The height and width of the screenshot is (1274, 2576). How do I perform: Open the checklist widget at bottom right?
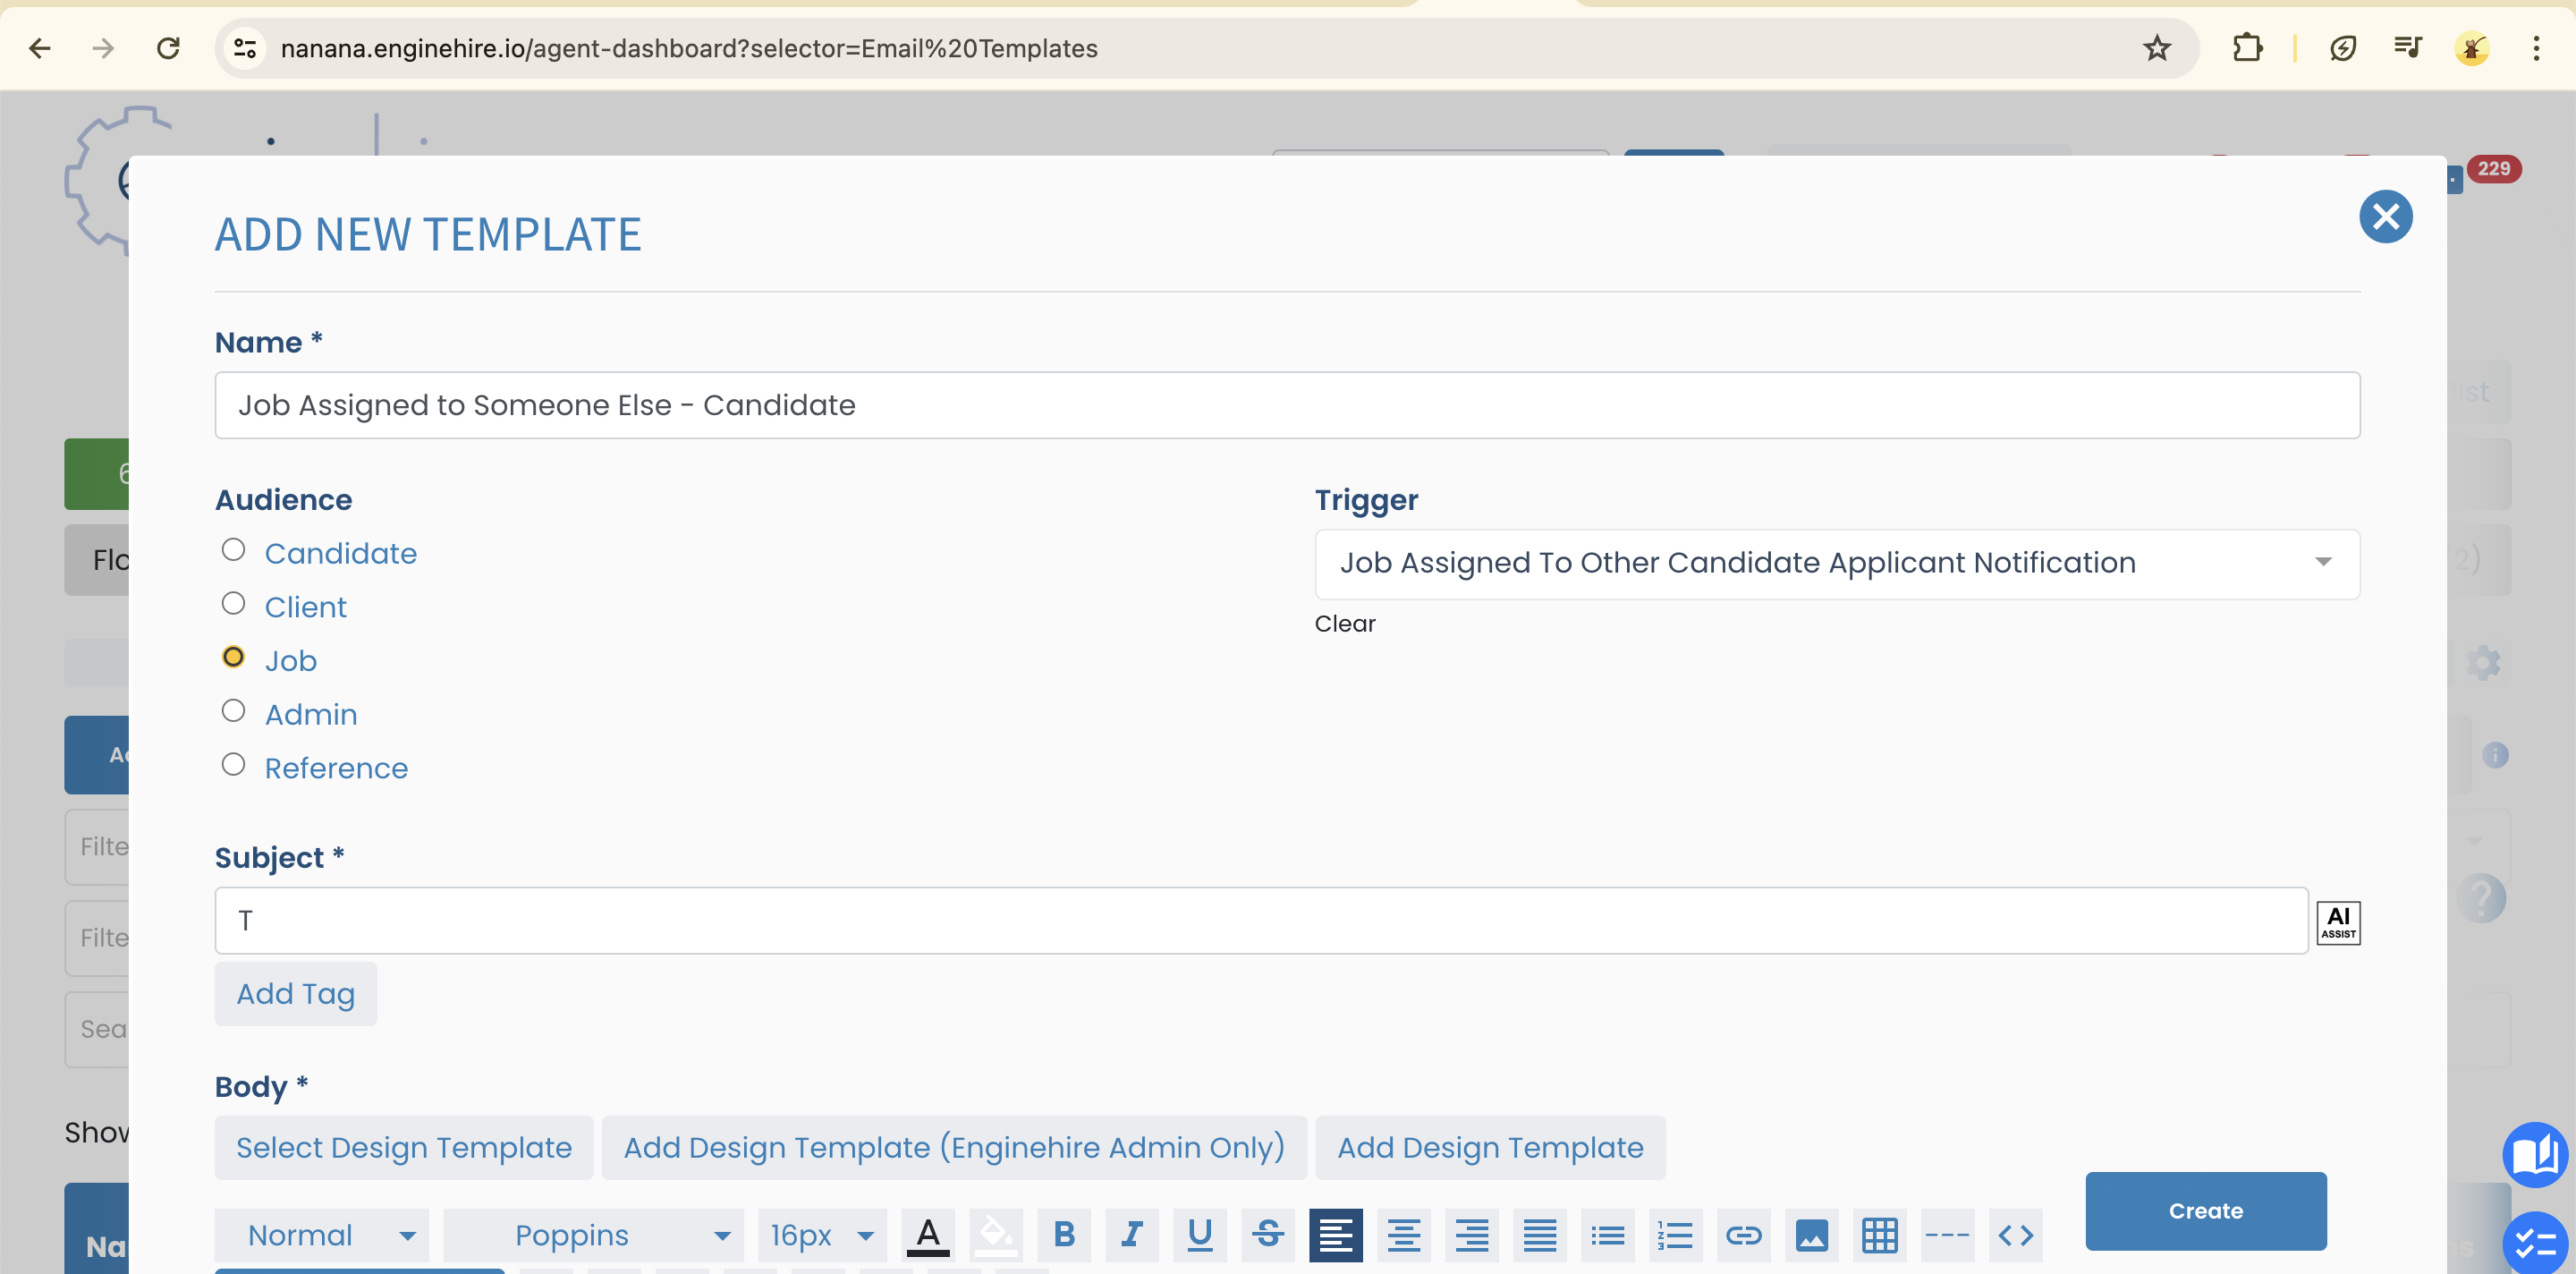pos(2535,1243)
